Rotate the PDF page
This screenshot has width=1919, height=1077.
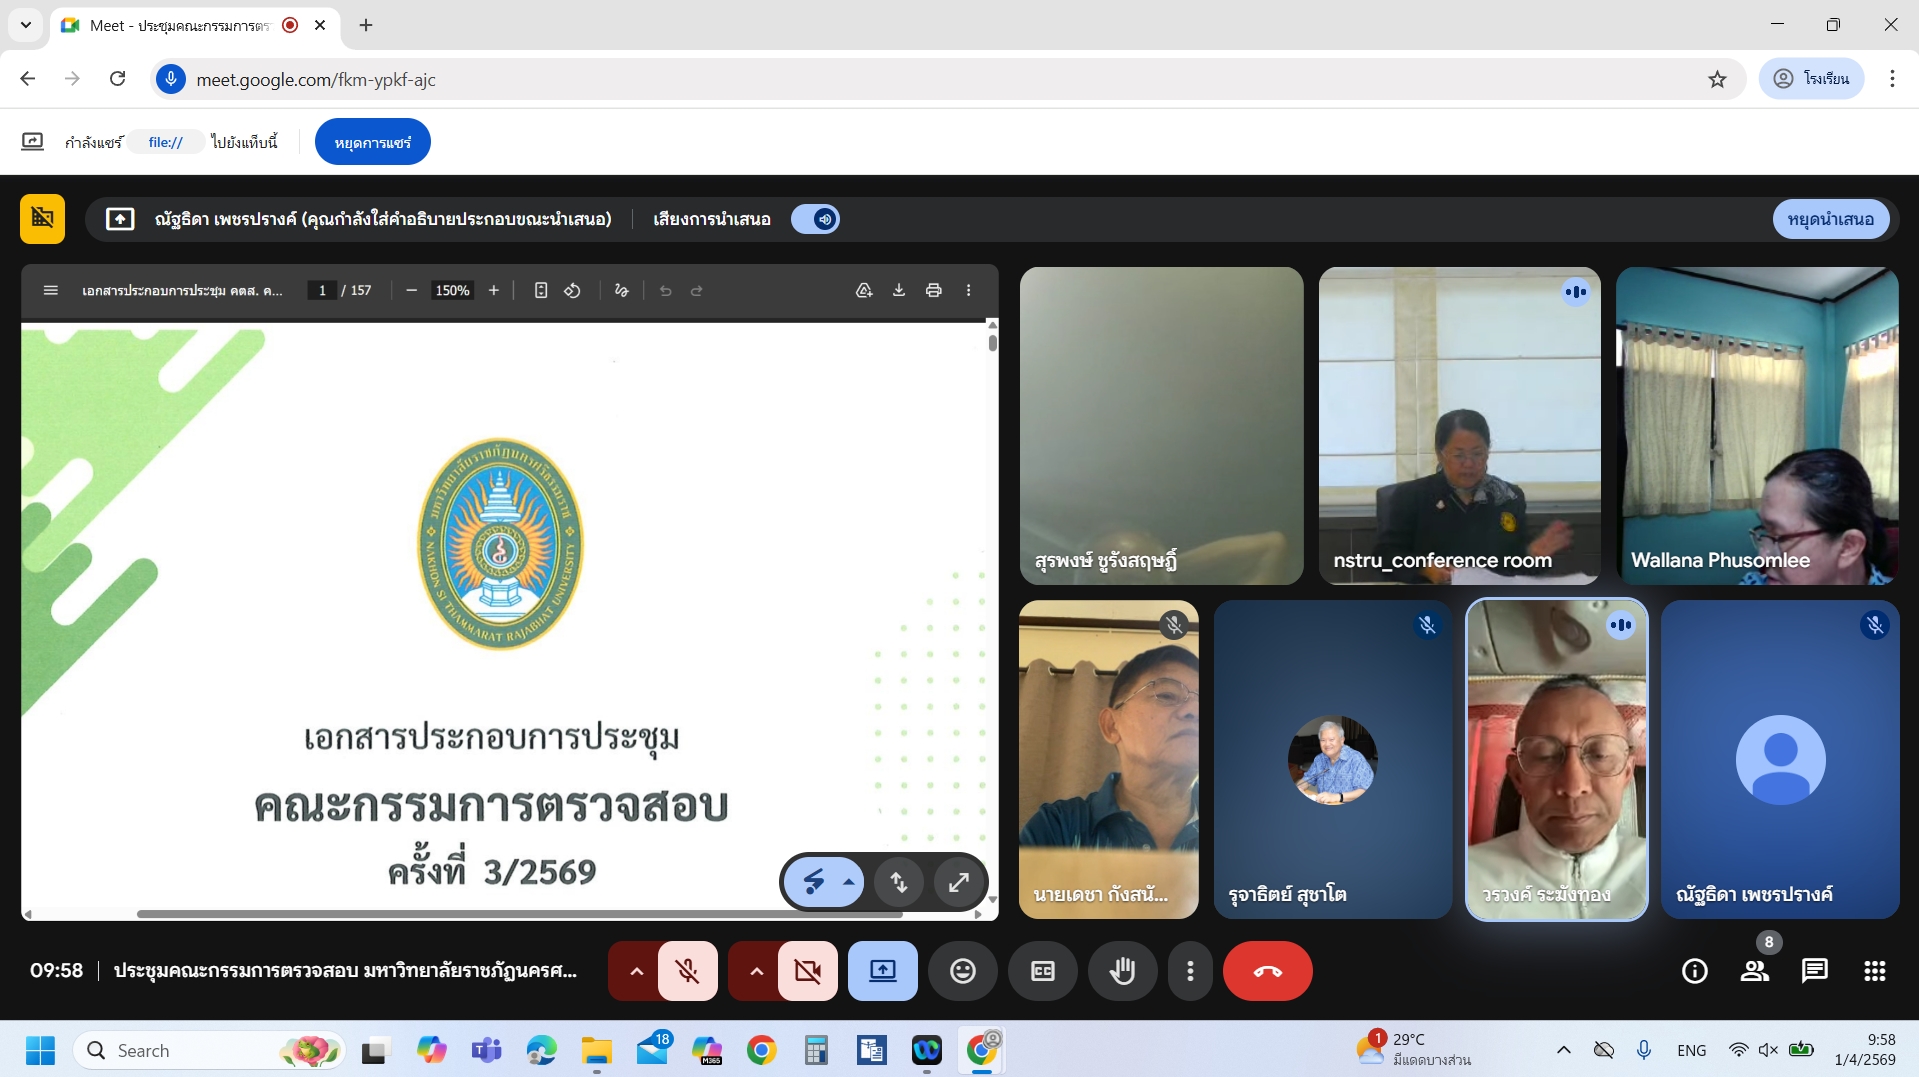tap(573, 290)
